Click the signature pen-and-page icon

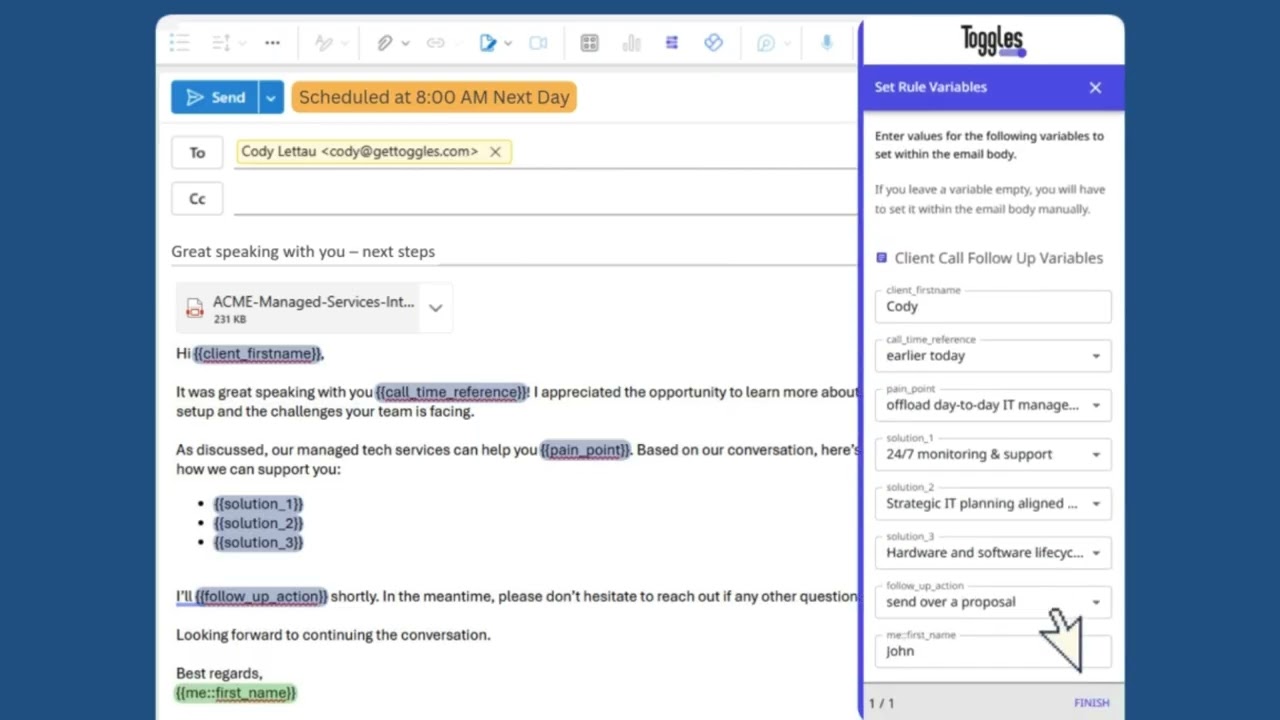487,43
